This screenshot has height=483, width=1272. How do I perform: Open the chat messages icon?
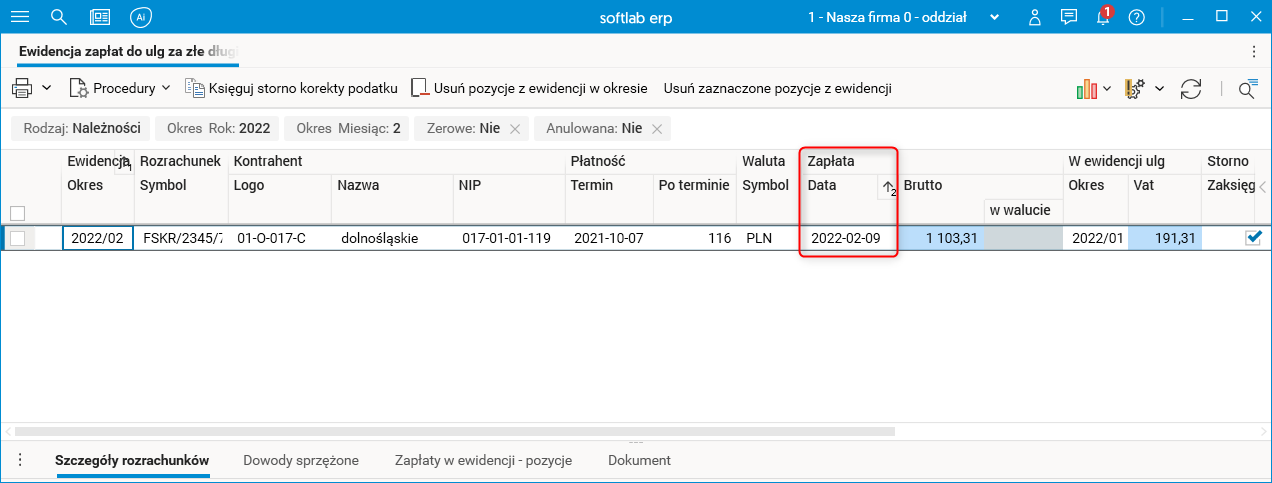pos(1069,17)
